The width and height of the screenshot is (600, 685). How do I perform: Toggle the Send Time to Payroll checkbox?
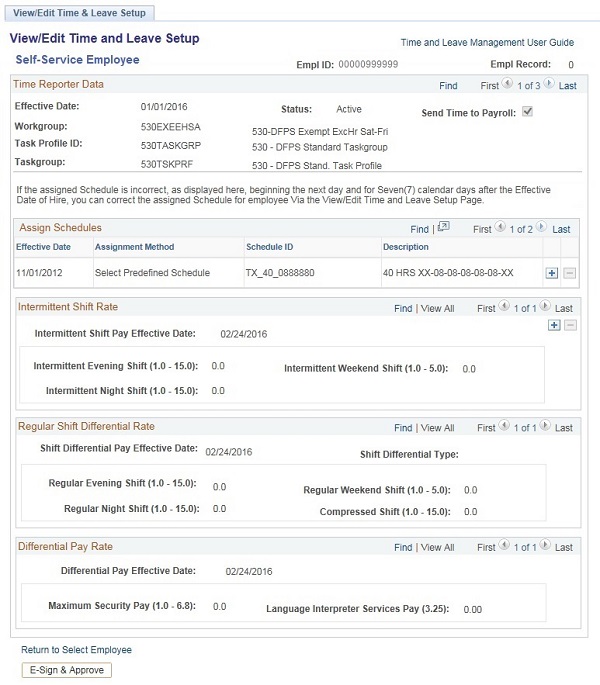(x=527, y=111)
